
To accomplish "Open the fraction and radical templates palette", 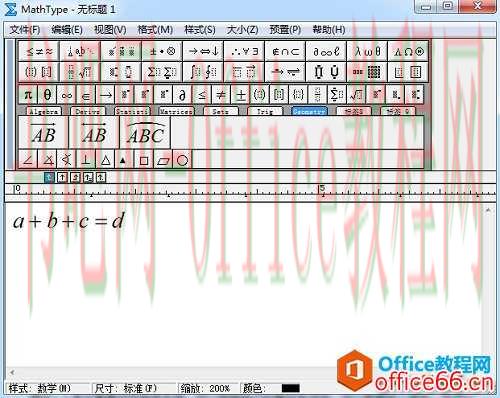I will point(80,72).
